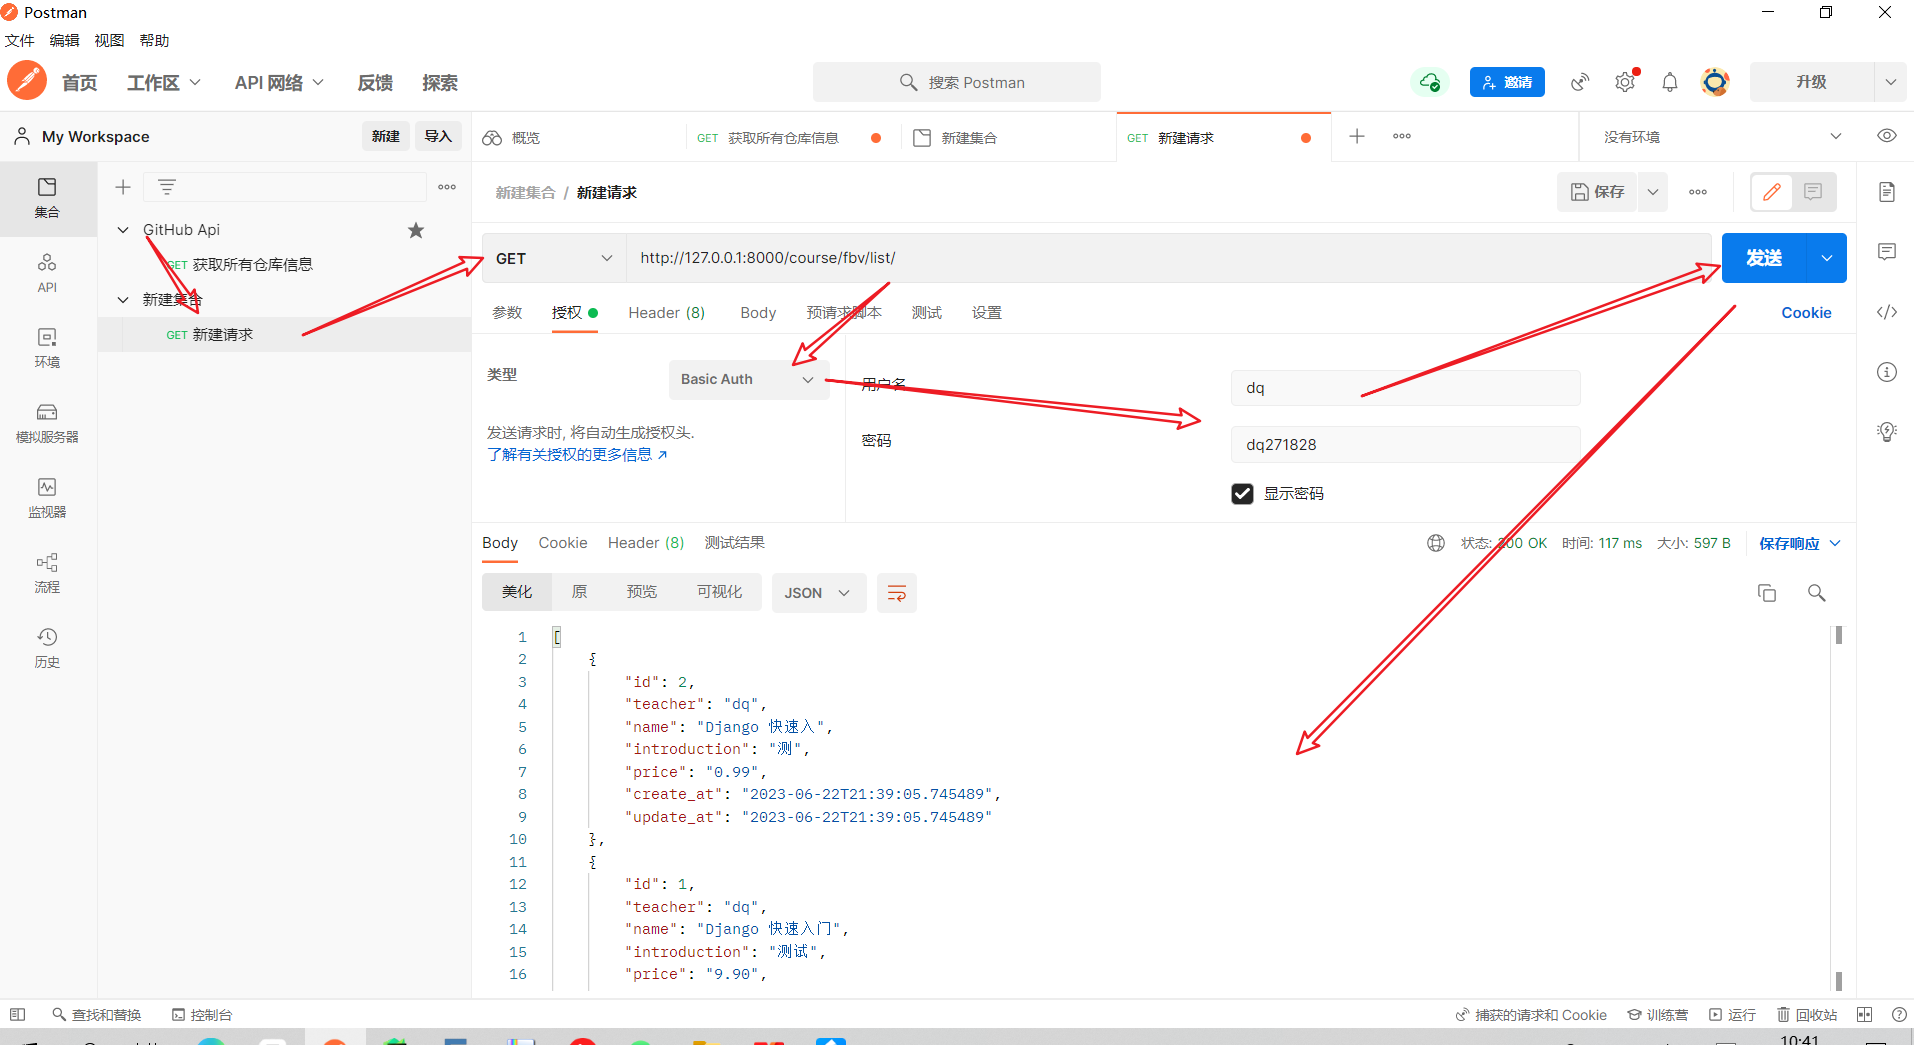1914x1045 pixels.
Task: Collapse the 新建集合 collection
Action: point(123,300)
